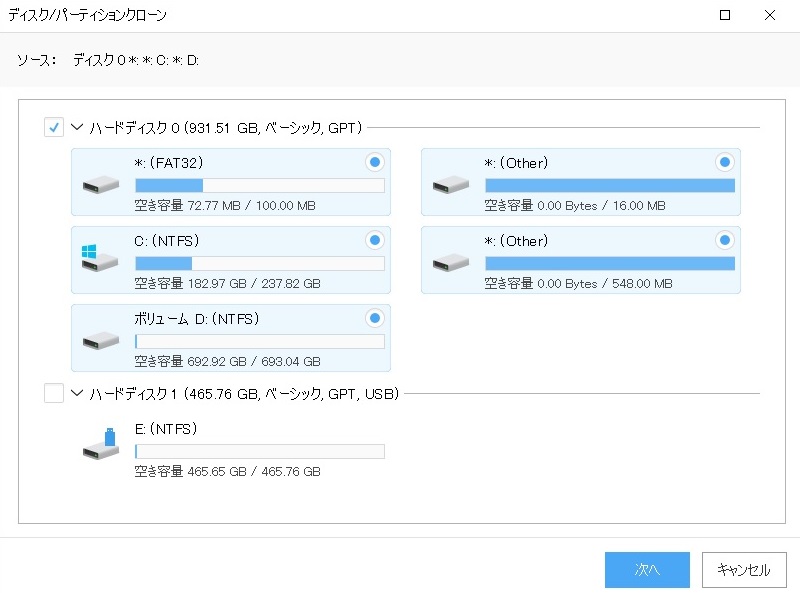Uncheck the ハードディスク 0 checkbox
Viewport: 800px width, 593px height.
coord(54,128)
